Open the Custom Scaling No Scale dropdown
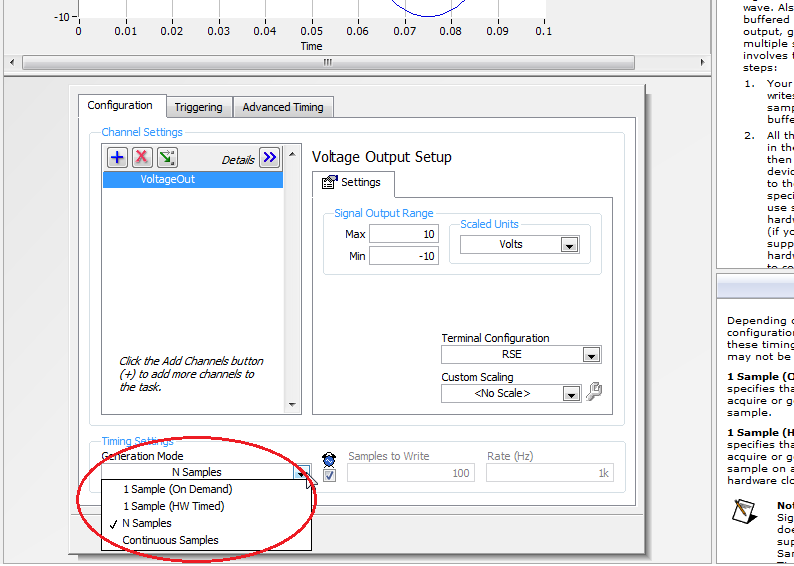The image size is (794, 566). point(570,394)
